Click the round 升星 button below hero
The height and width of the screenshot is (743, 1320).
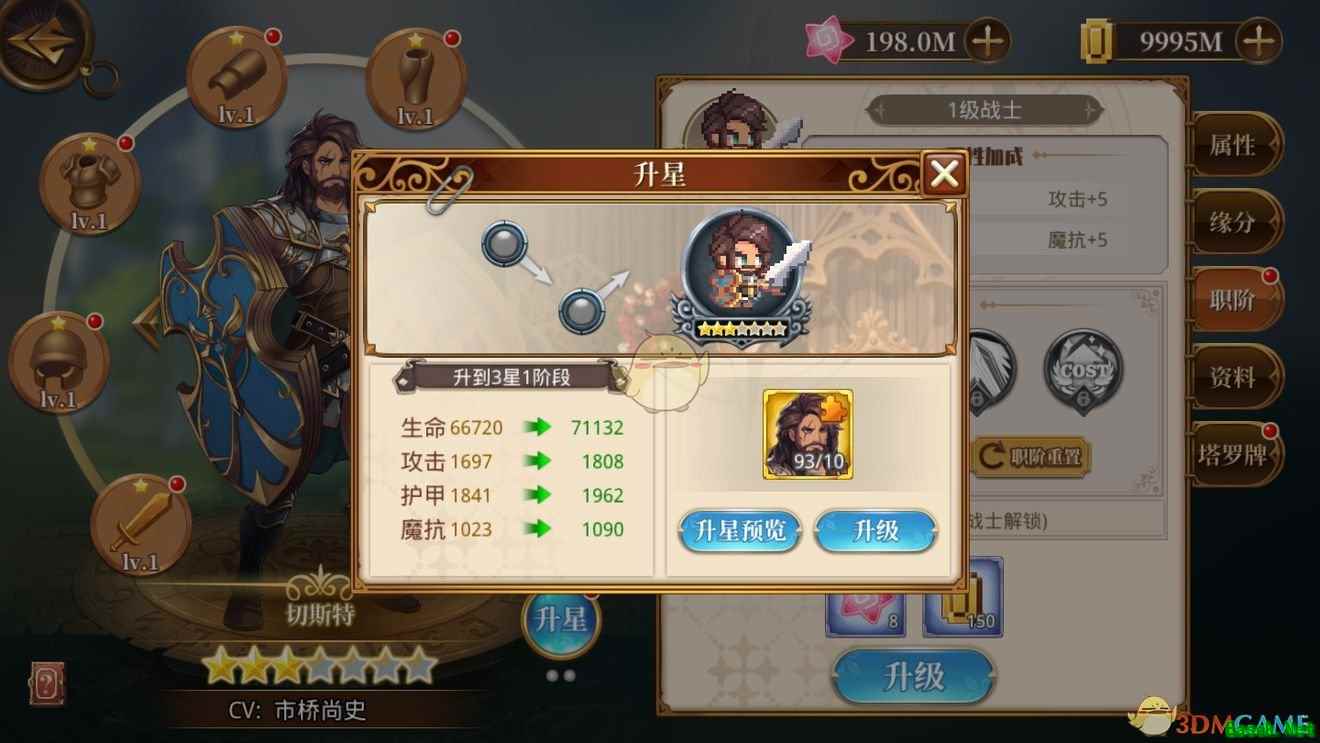coord(561,618)
